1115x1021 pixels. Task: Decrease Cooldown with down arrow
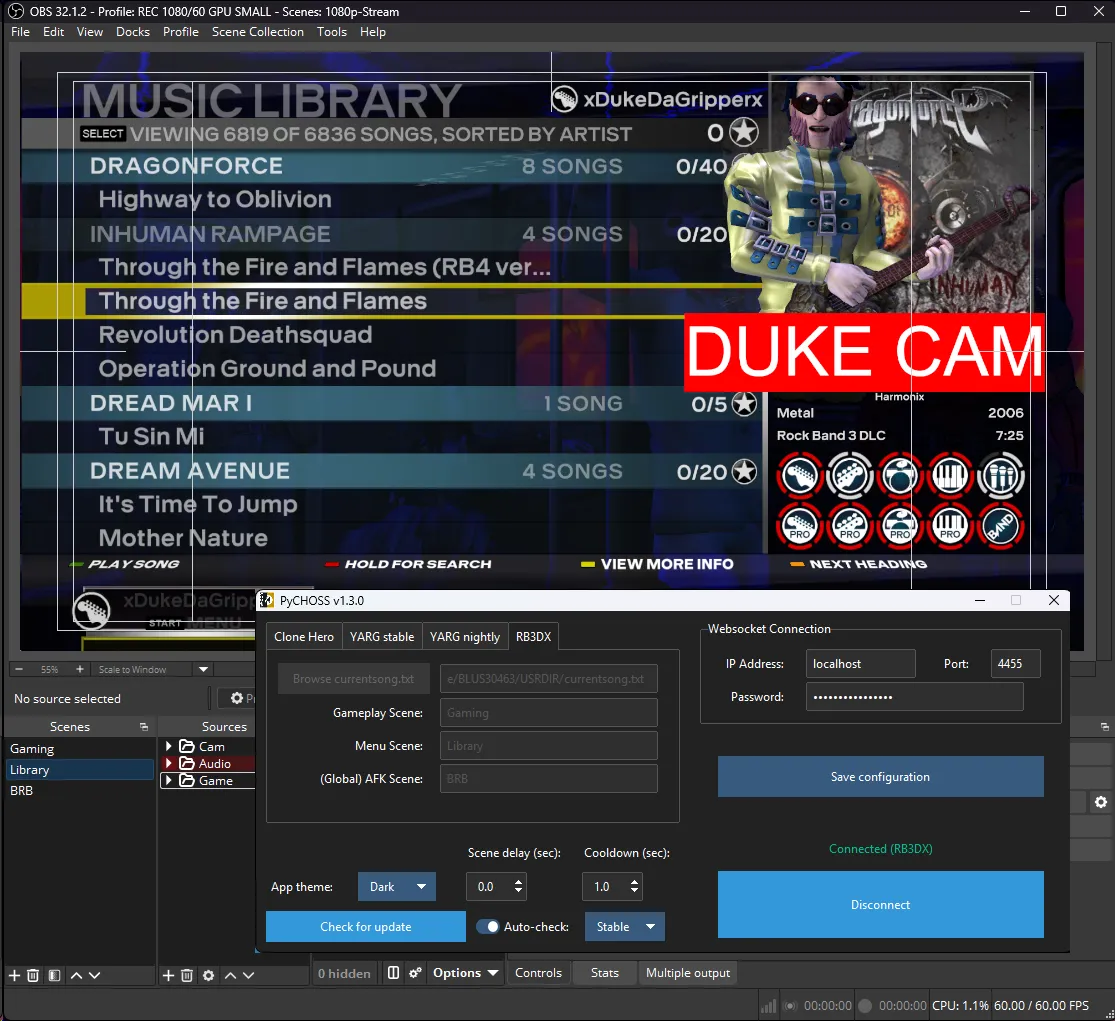pos(635,891)
